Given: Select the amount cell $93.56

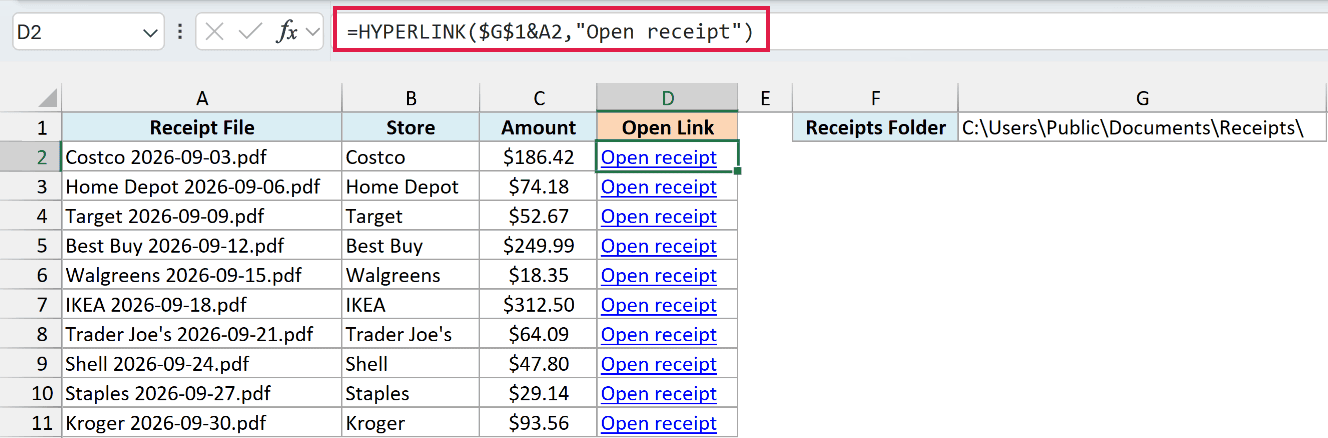Looking at the screenshot, I should 538,423.
